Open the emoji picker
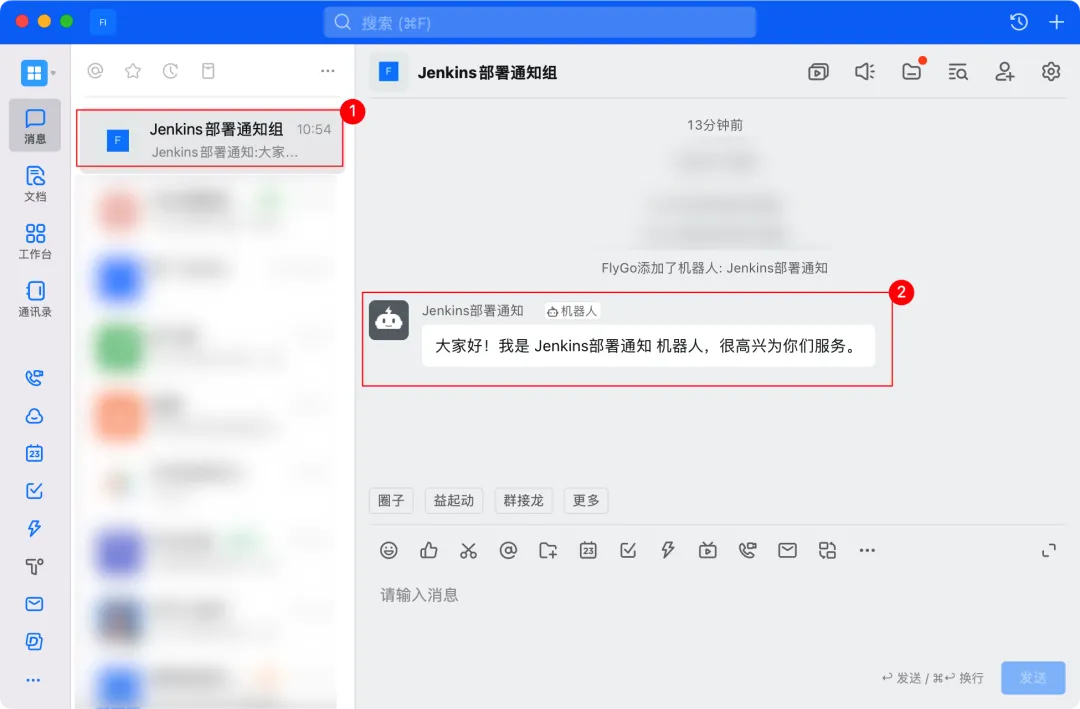Screen dimensions: 1080x709 pyautogui.click(x=388, y=550)
